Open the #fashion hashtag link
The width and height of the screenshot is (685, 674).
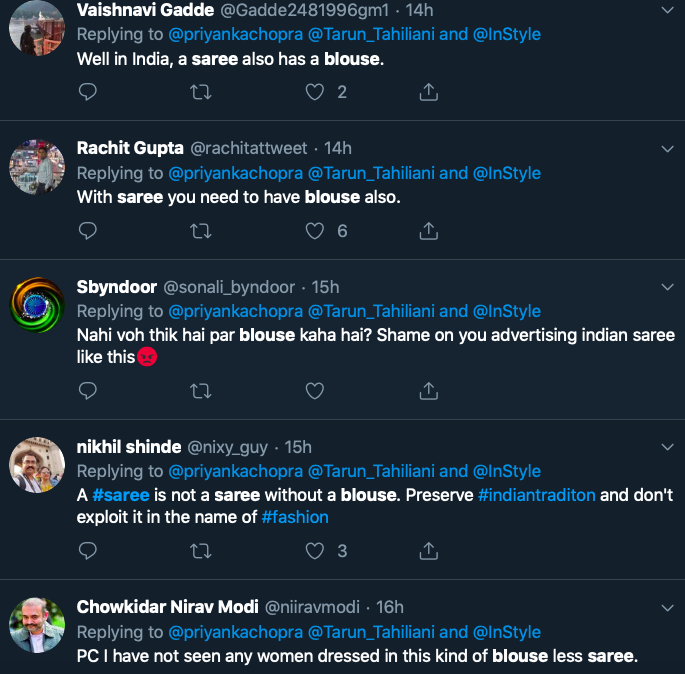[295, 517]
